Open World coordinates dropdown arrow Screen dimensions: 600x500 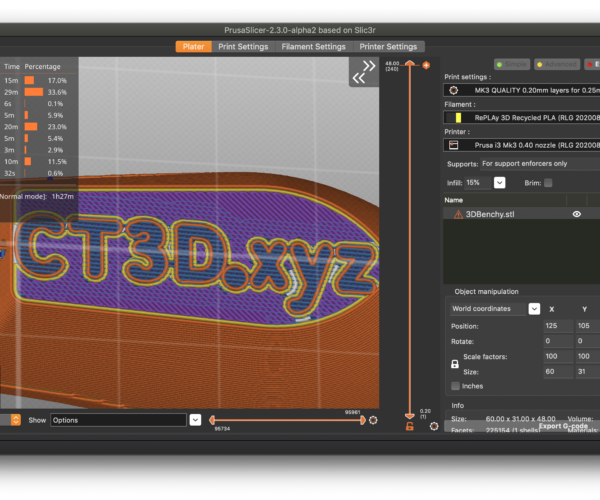[534, 309]
